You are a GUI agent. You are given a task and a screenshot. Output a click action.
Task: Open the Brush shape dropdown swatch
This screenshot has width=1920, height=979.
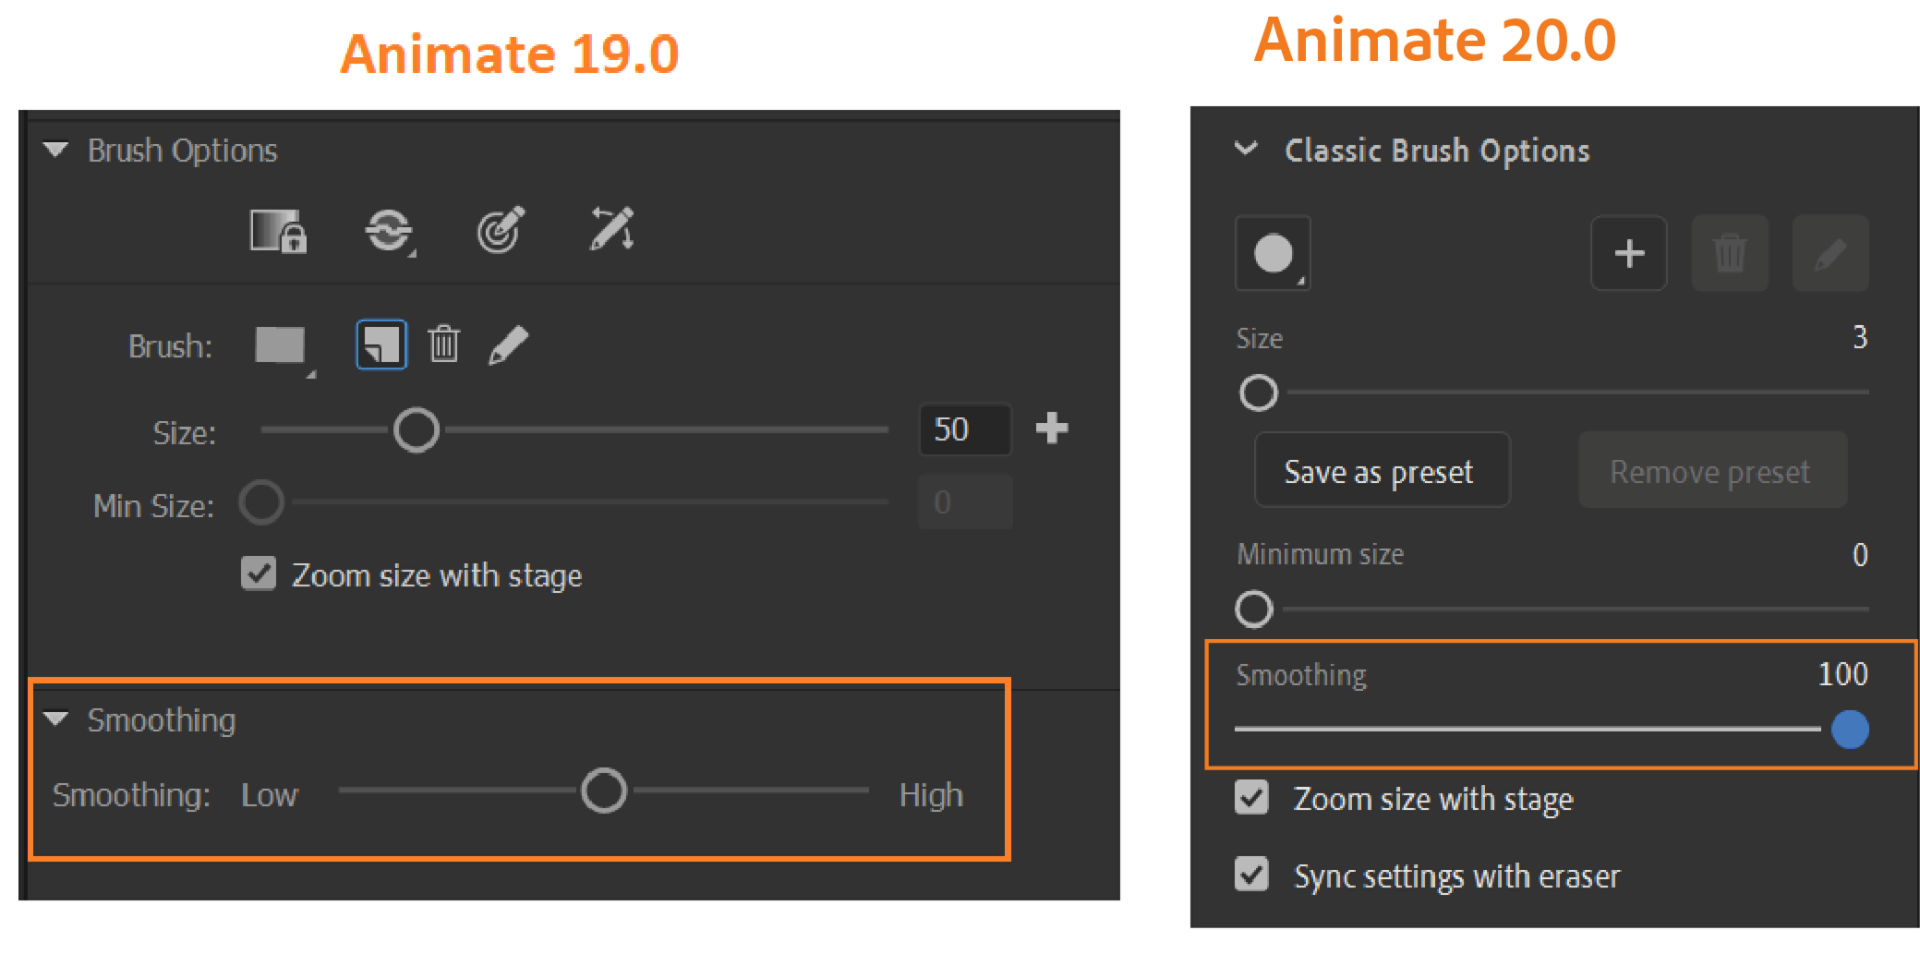(x=281, y=346)
